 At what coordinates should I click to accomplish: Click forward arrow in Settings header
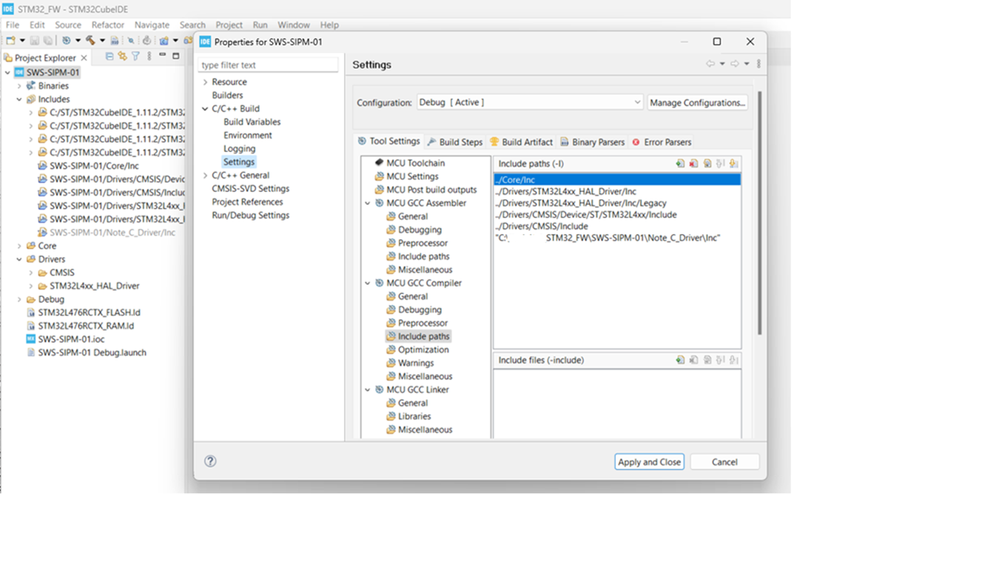tap(735, 64)
